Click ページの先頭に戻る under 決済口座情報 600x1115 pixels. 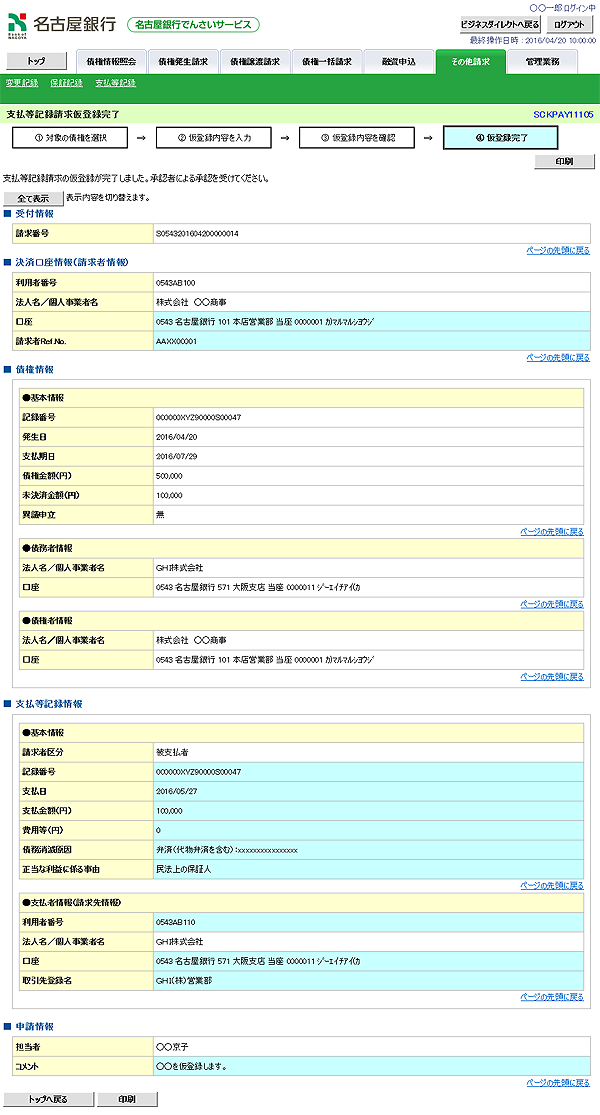tap(558, 358)
